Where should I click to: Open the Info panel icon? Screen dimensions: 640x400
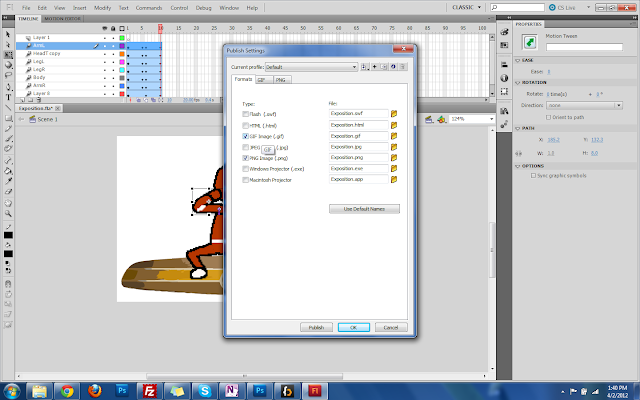(504, 78)
